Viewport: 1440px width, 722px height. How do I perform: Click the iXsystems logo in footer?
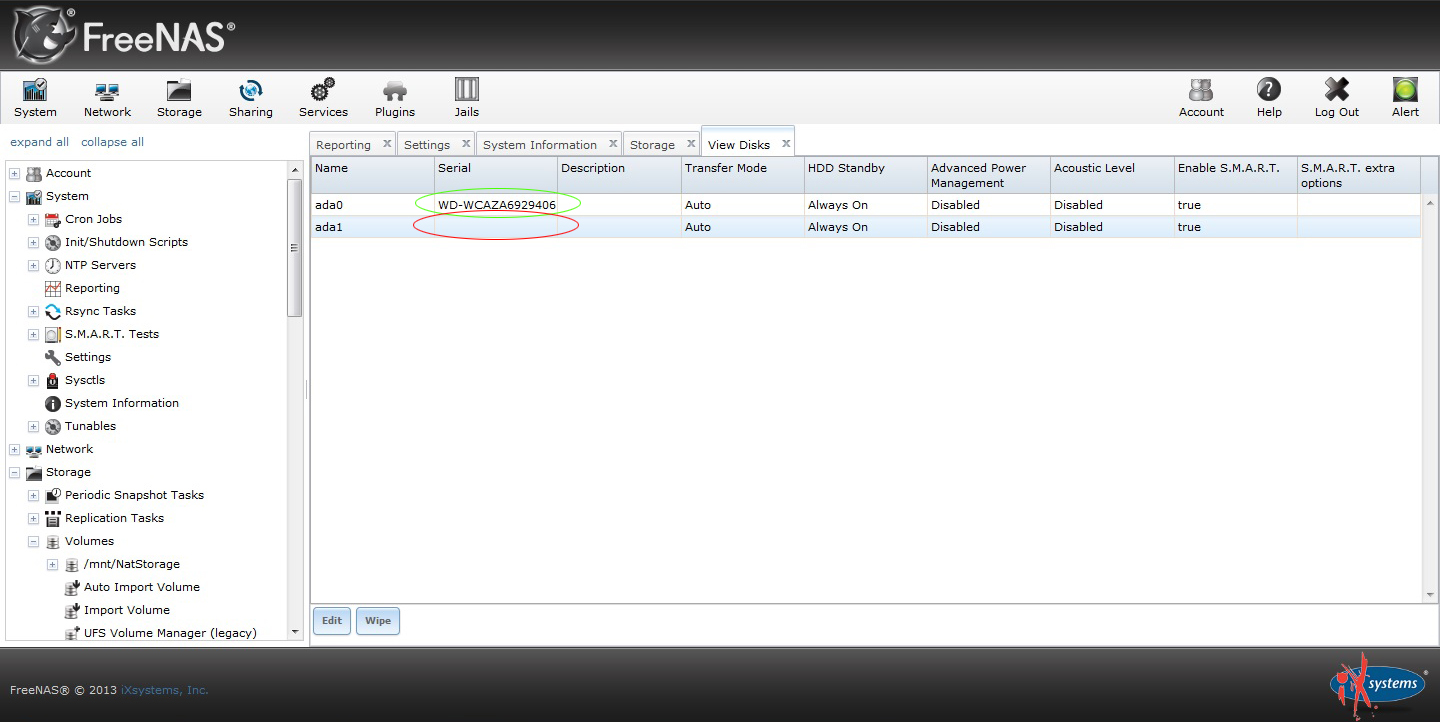[x=1378, y=685]
